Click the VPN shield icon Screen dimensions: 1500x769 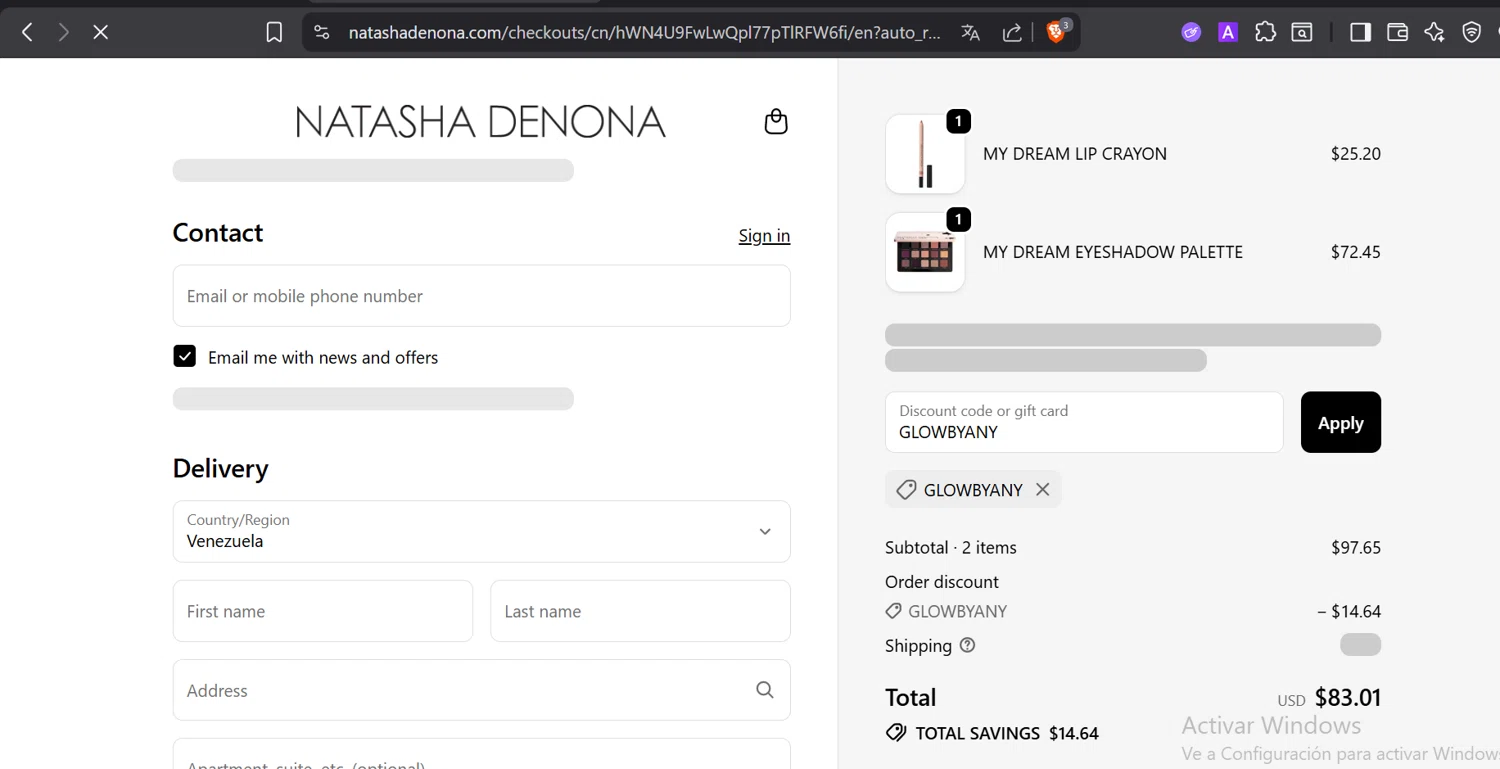click(x=1471, y=32)
